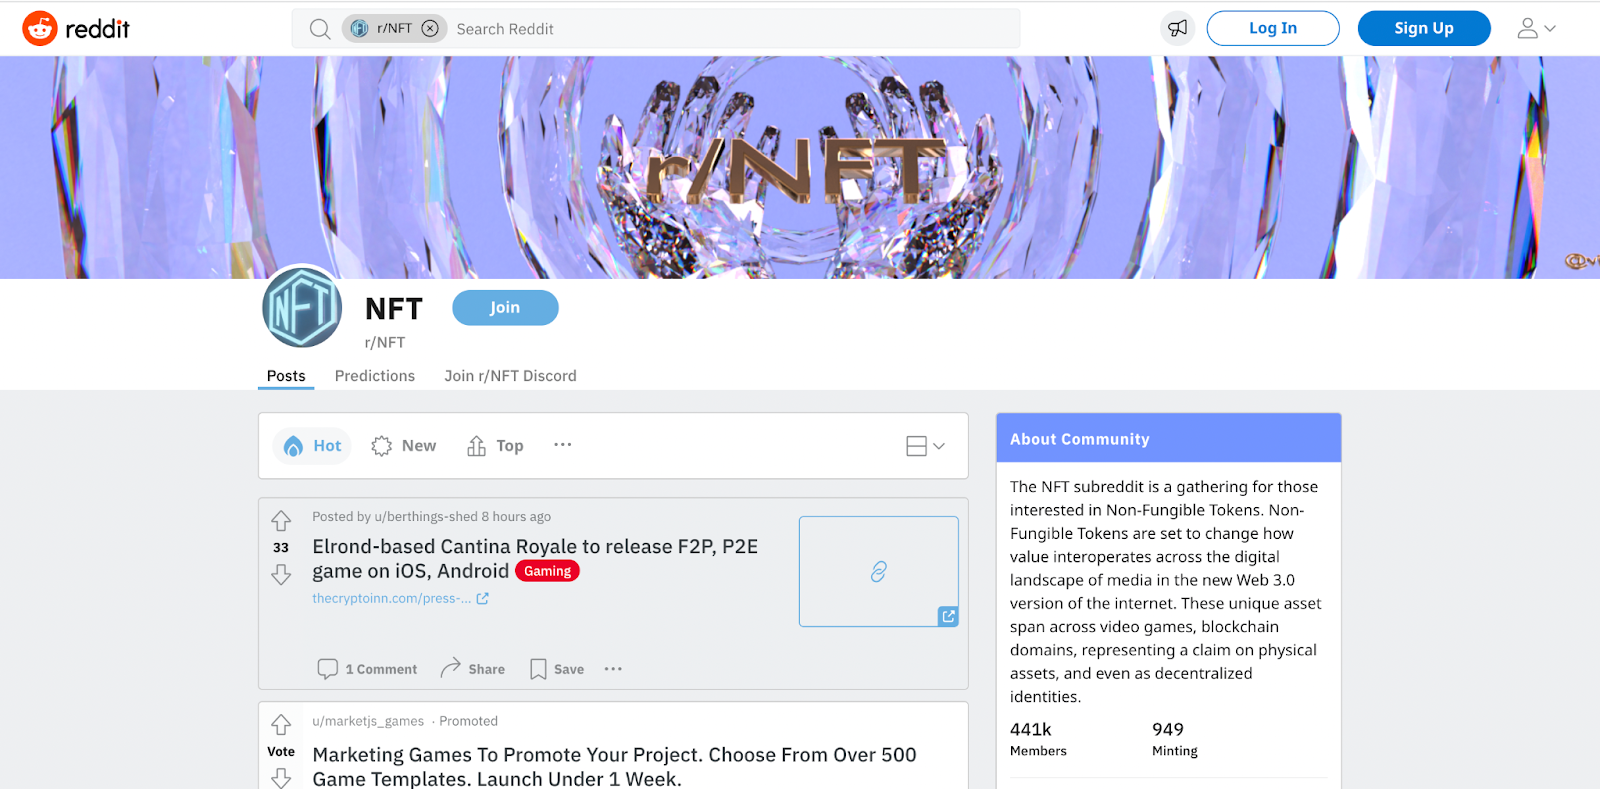Open the advertise megaphone icon

(x=1178, y=29)
